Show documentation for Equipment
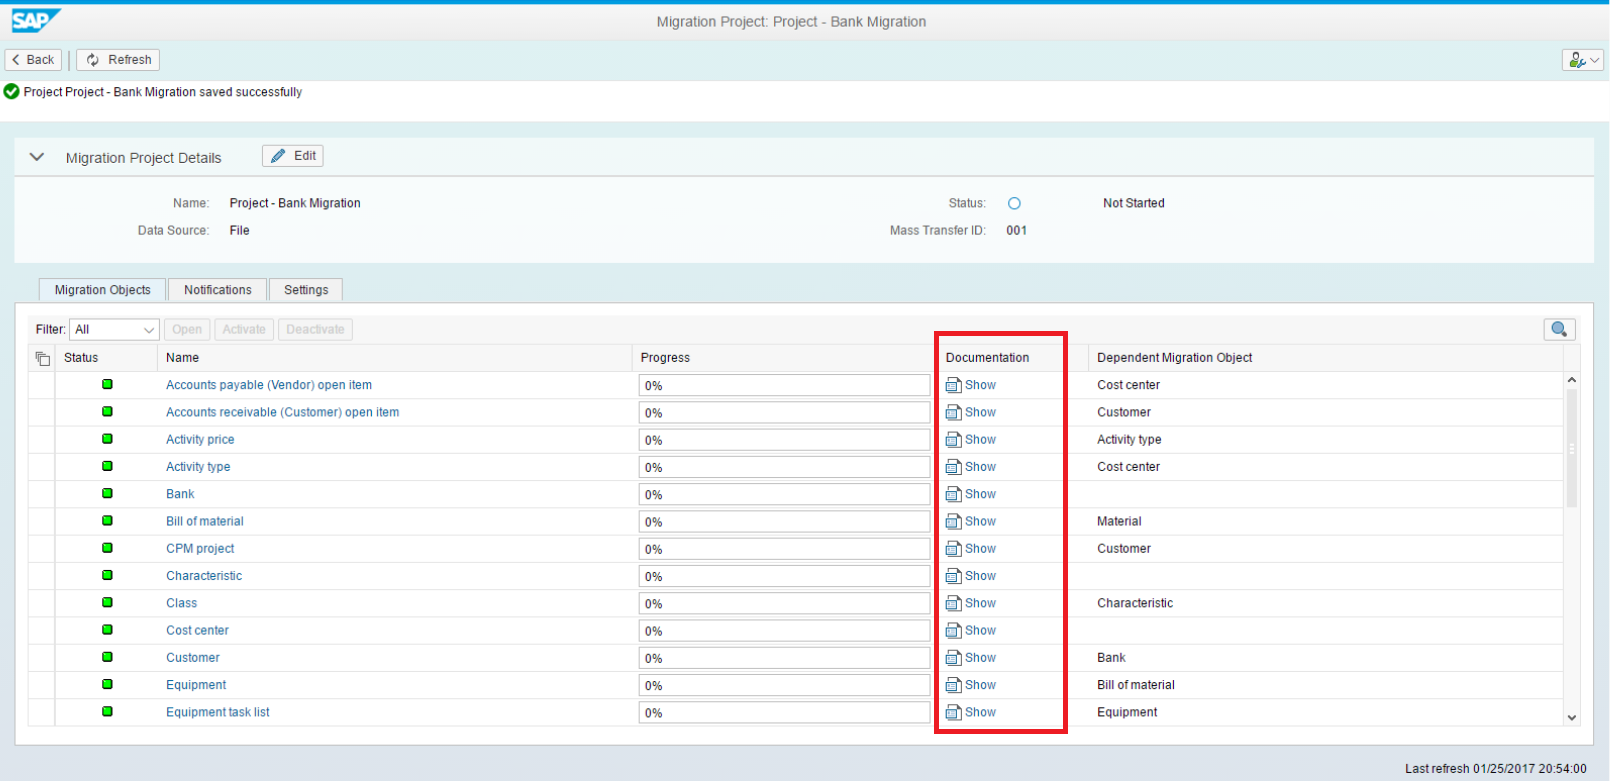The height and width of the screenshot is (781, 1610). [x=971, y=685]
